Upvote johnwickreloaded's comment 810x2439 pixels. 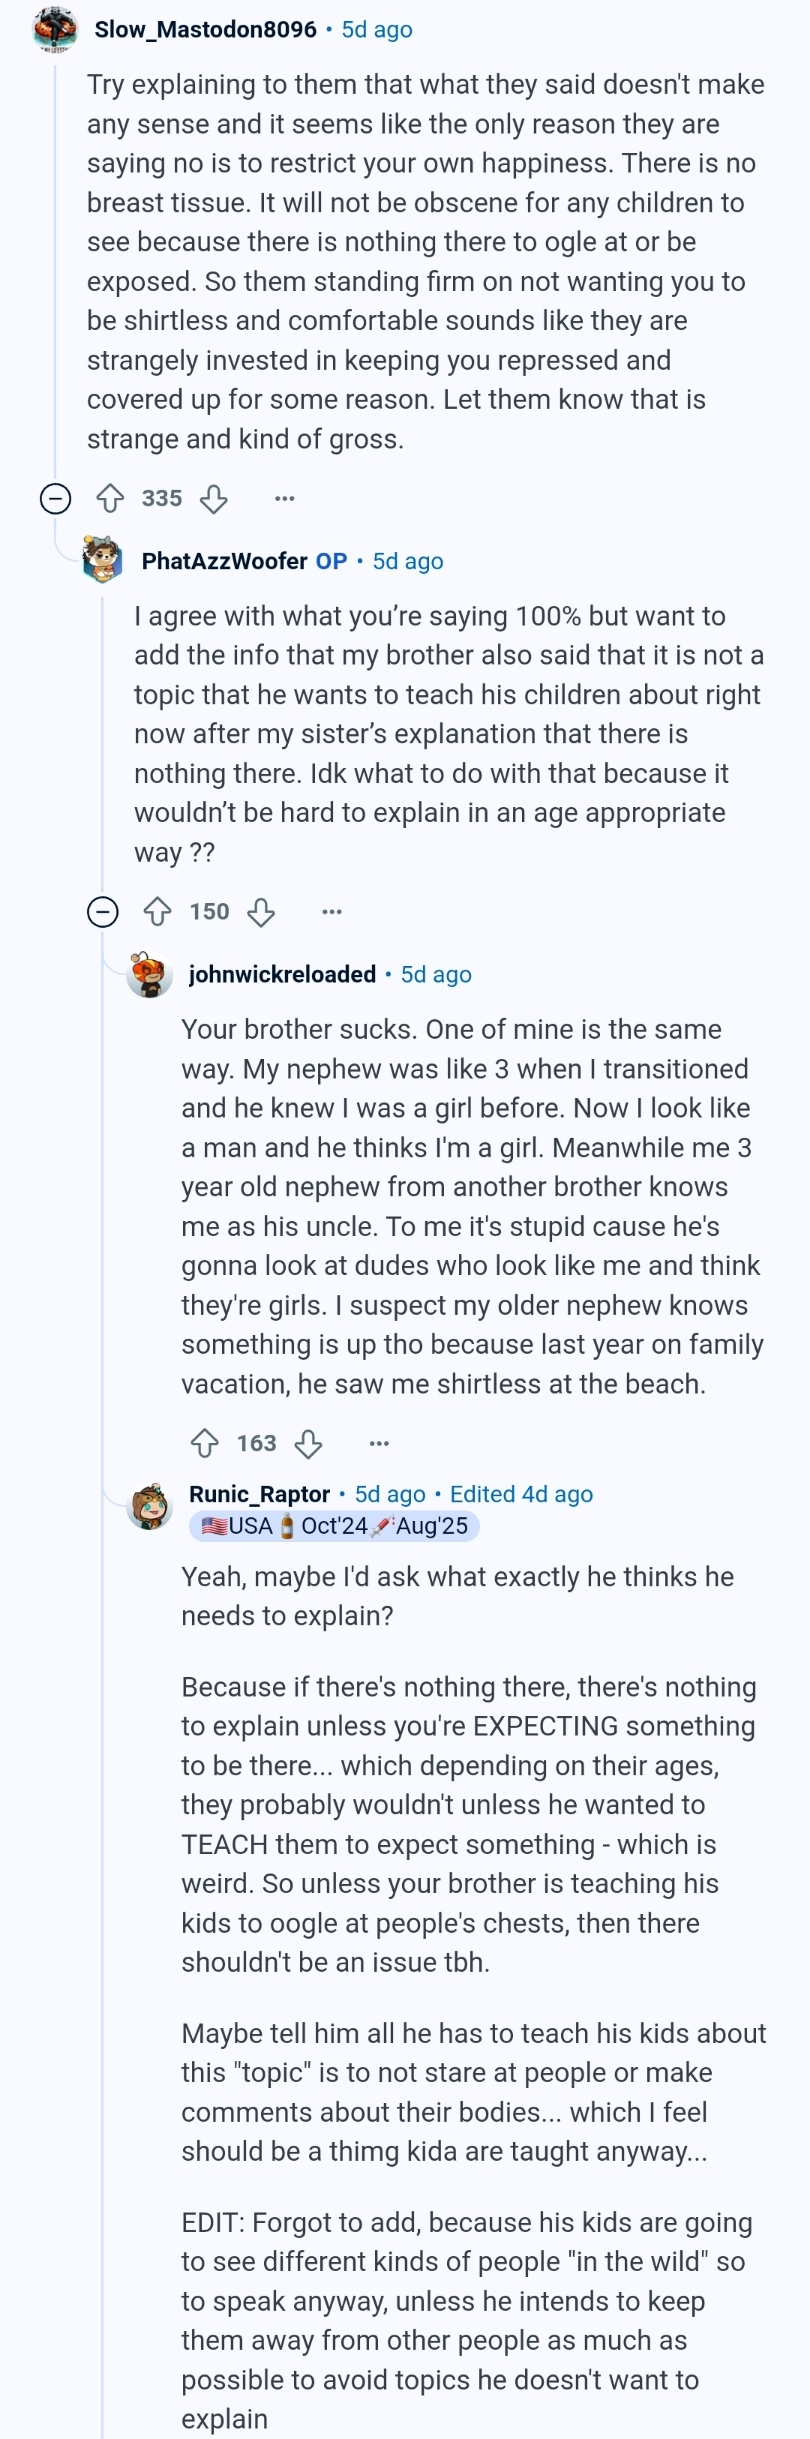click(x=205, y=1443)
